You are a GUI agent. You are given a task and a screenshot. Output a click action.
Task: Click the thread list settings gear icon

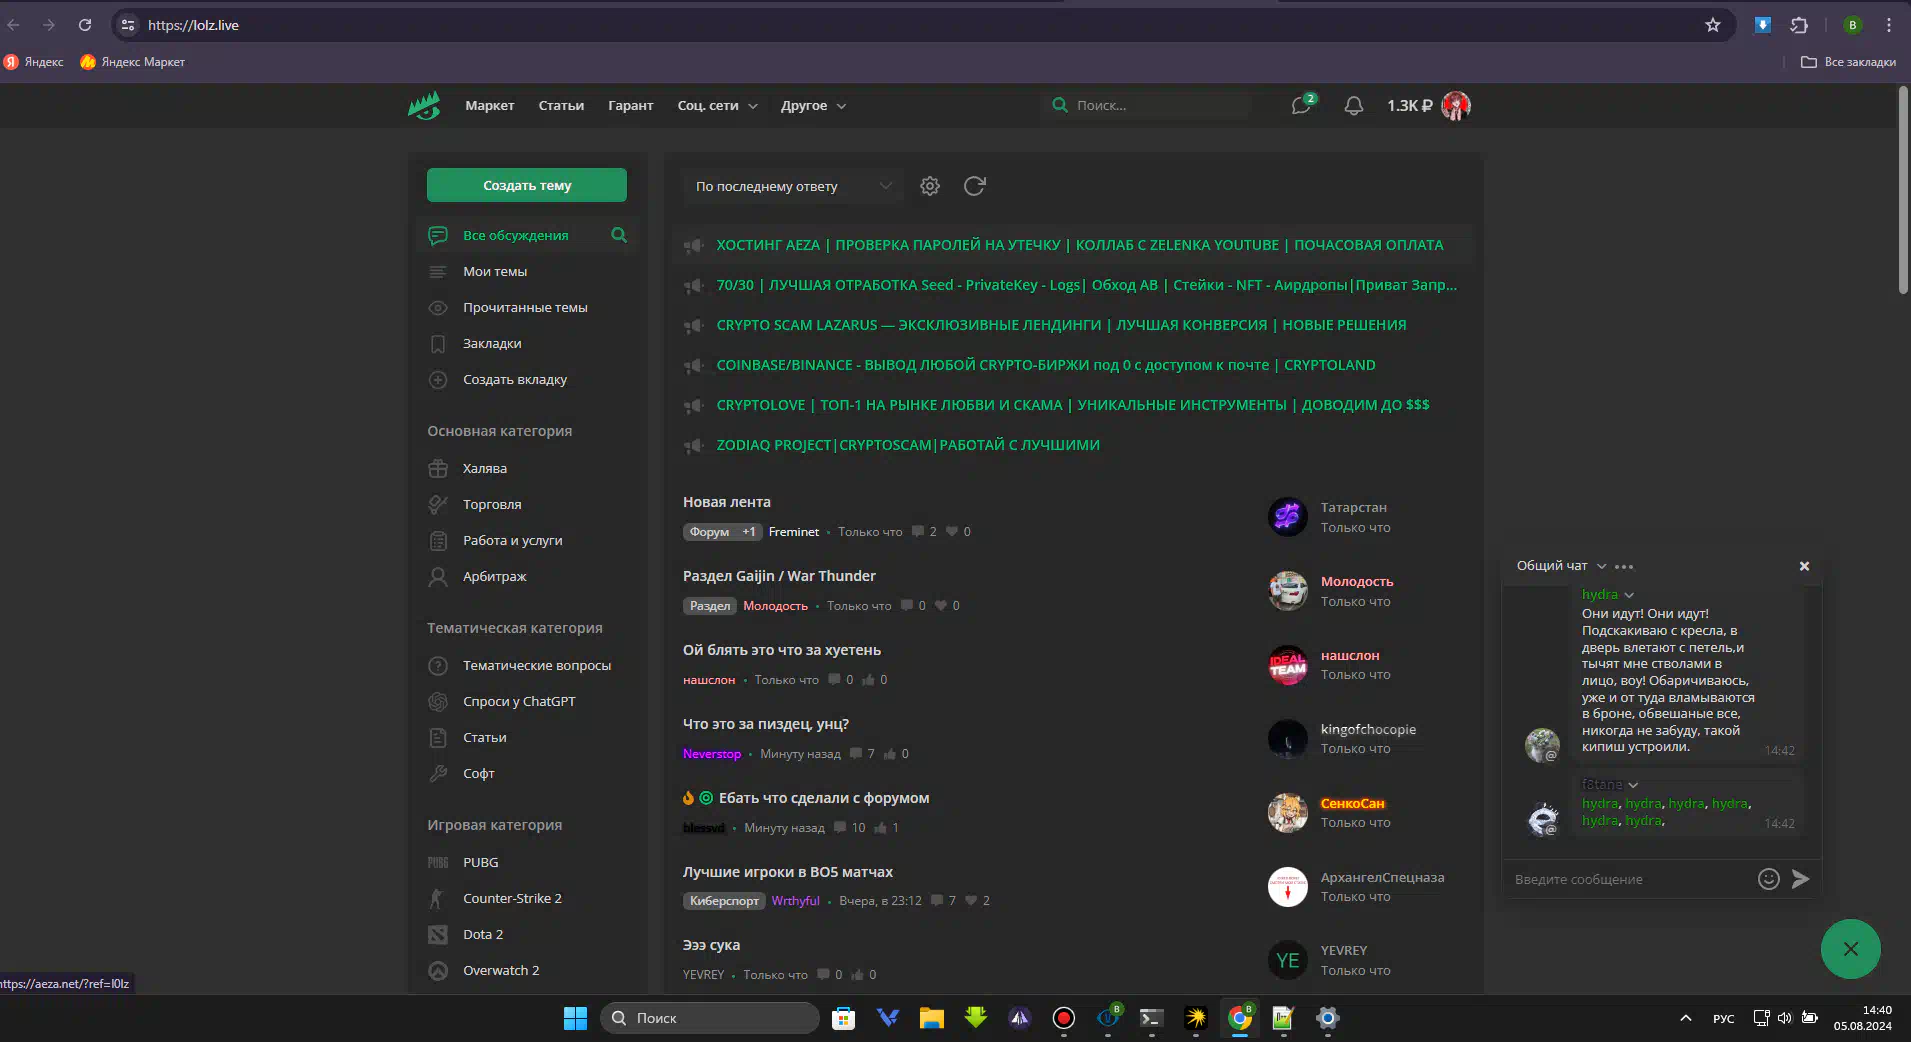point(930,186)
